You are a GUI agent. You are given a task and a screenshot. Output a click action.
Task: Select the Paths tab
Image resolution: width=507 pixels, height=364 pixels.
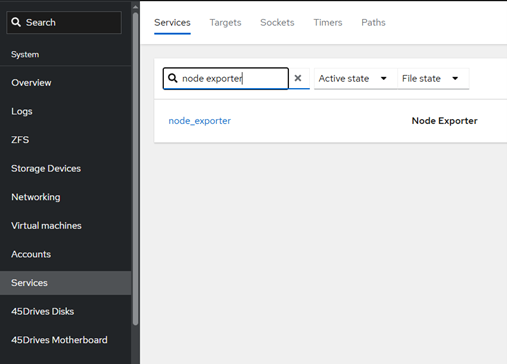373,23
